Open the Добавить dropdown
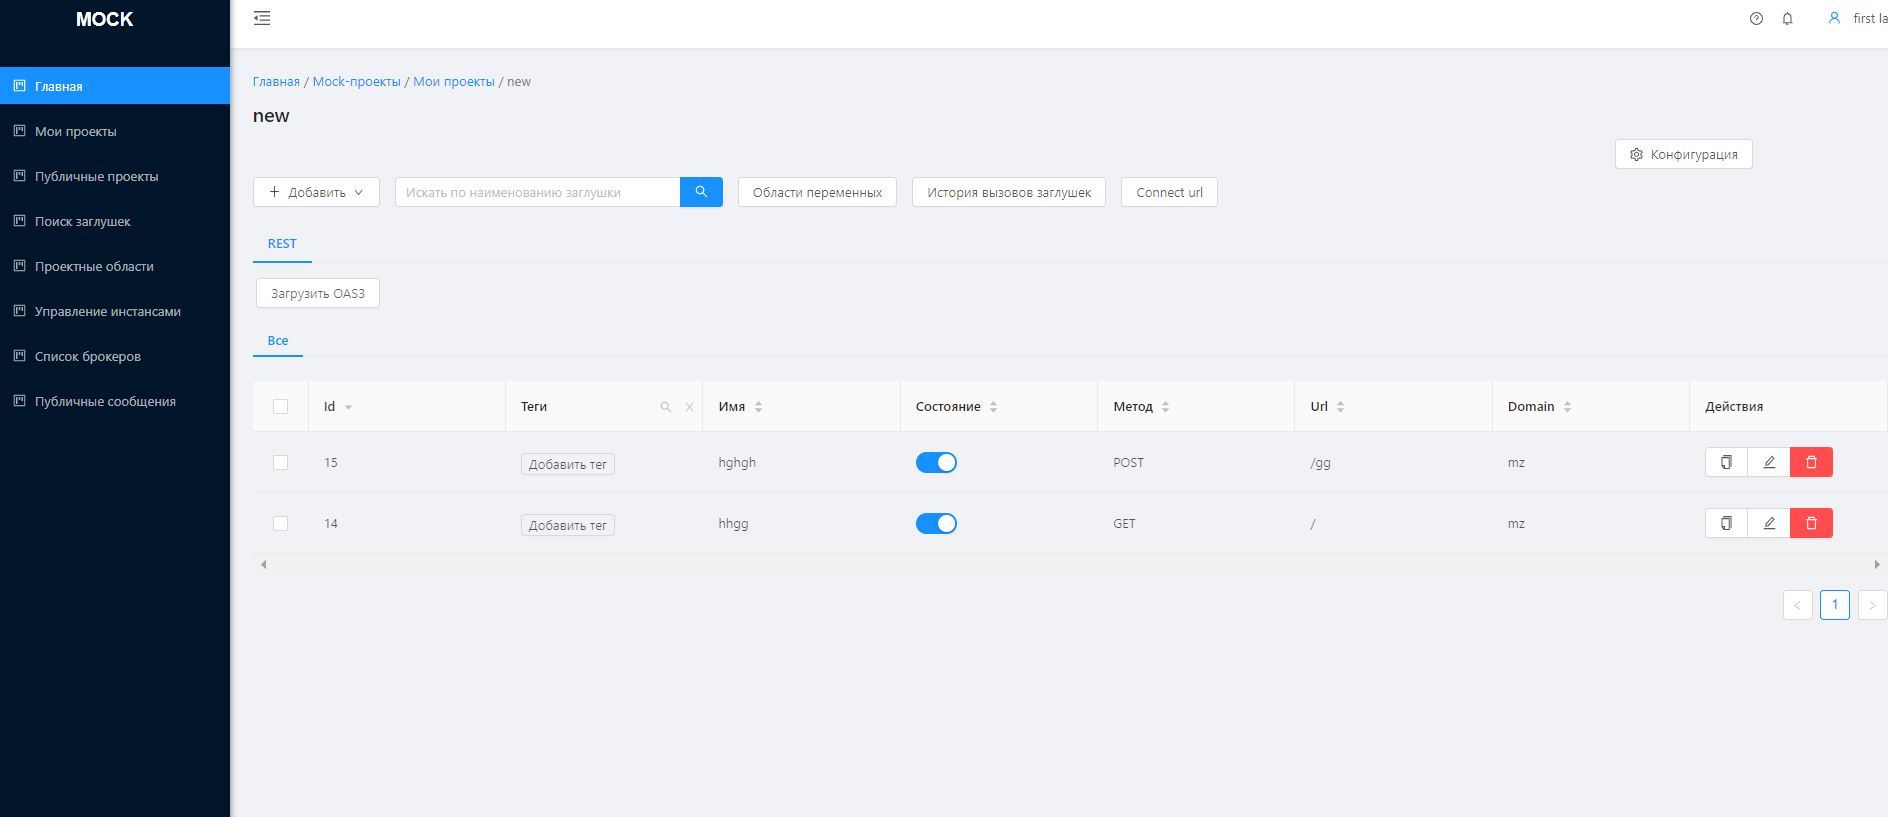 coord(316,192)
